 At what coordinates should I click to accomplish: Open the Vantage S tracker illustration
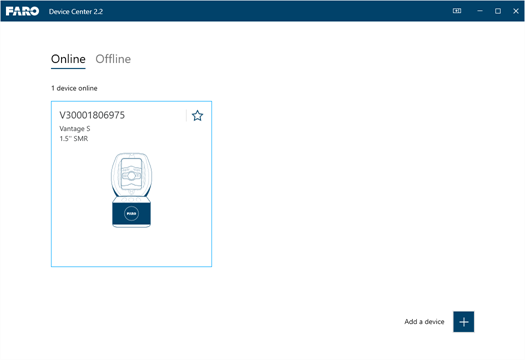pos(131,190)
